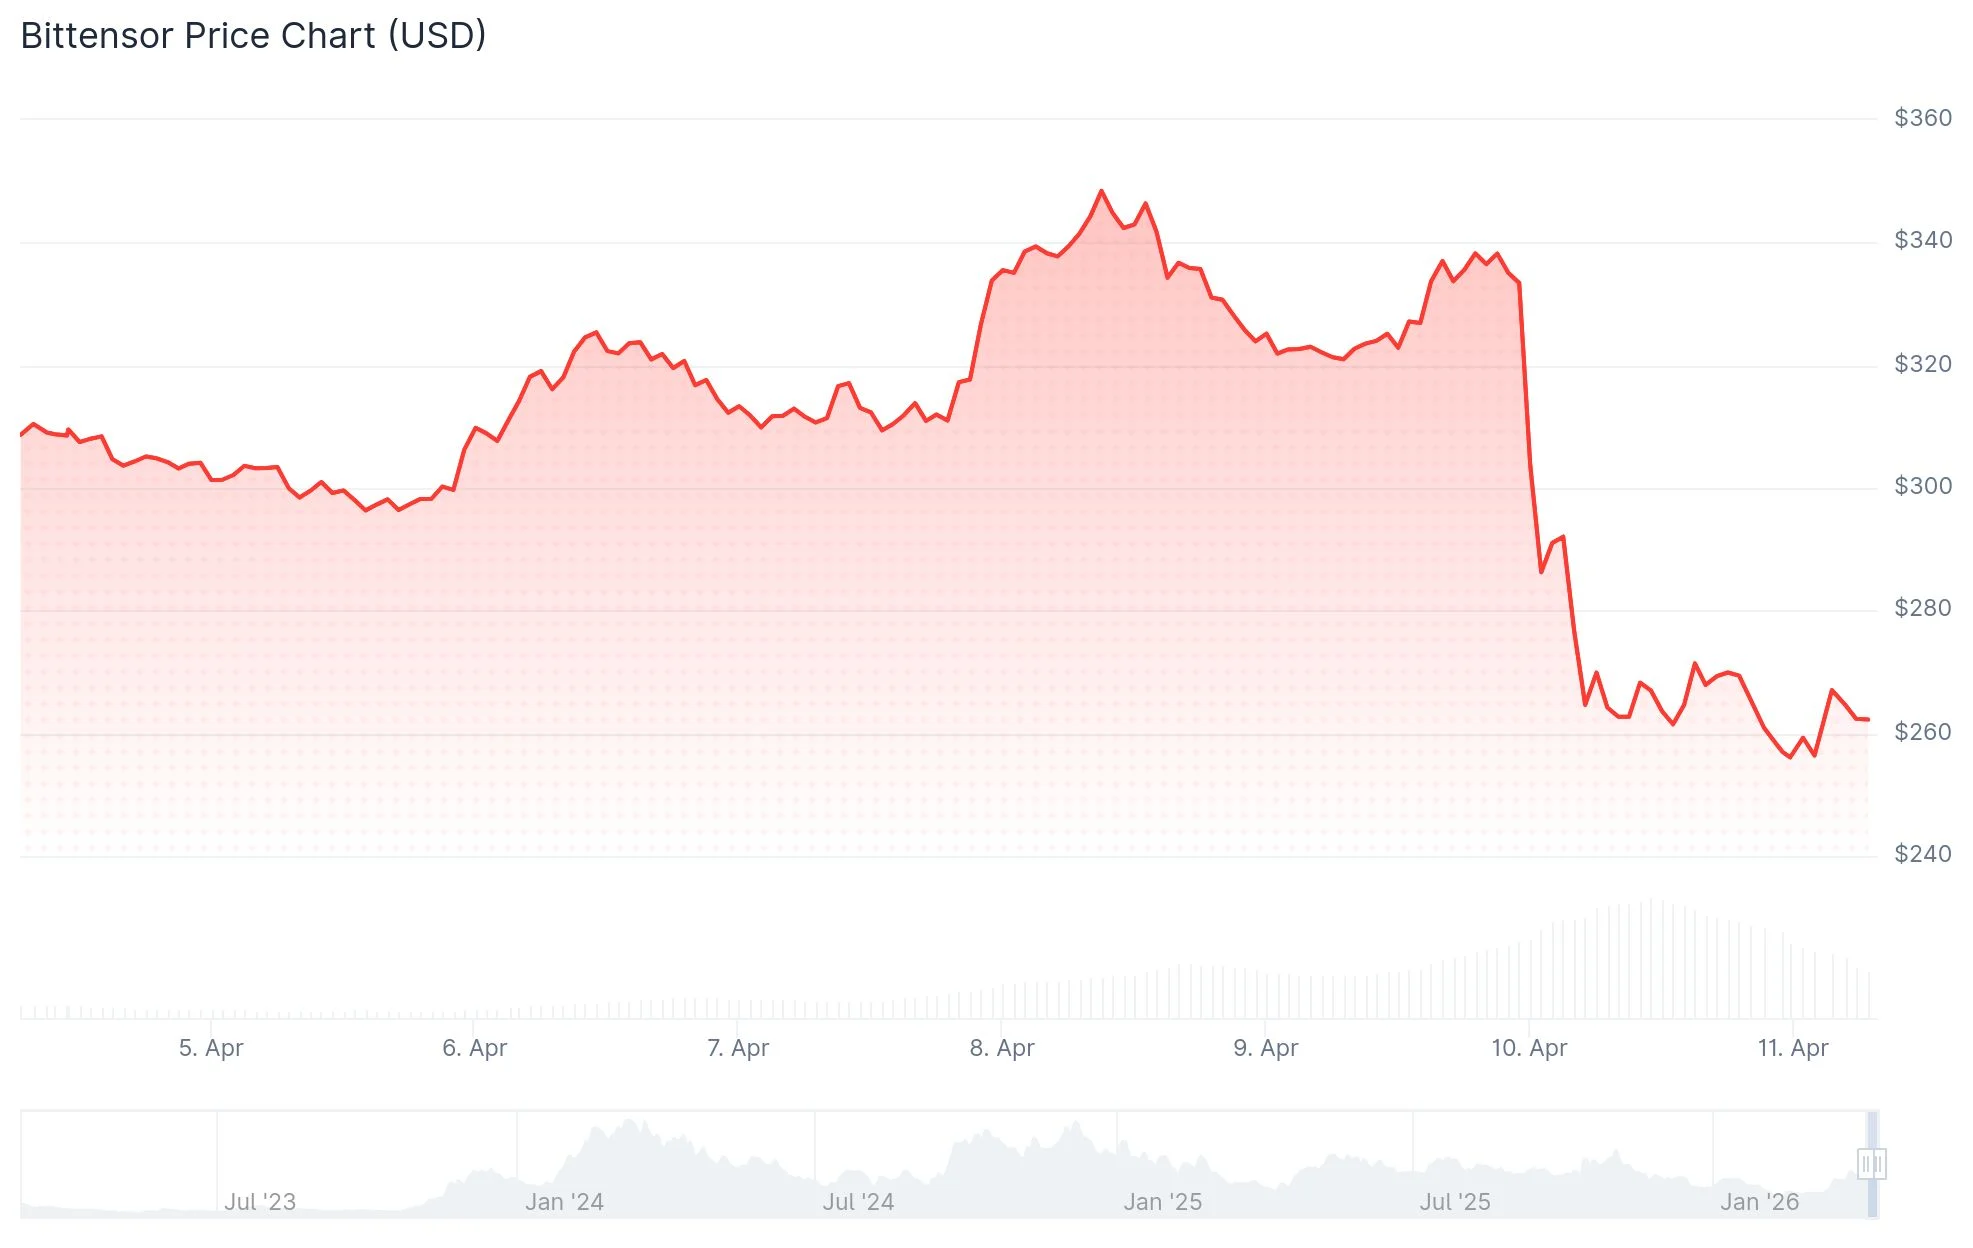Click the $280 price axis label
The width and height of the screenshot is (1973, 1248).
[1922, 608]
